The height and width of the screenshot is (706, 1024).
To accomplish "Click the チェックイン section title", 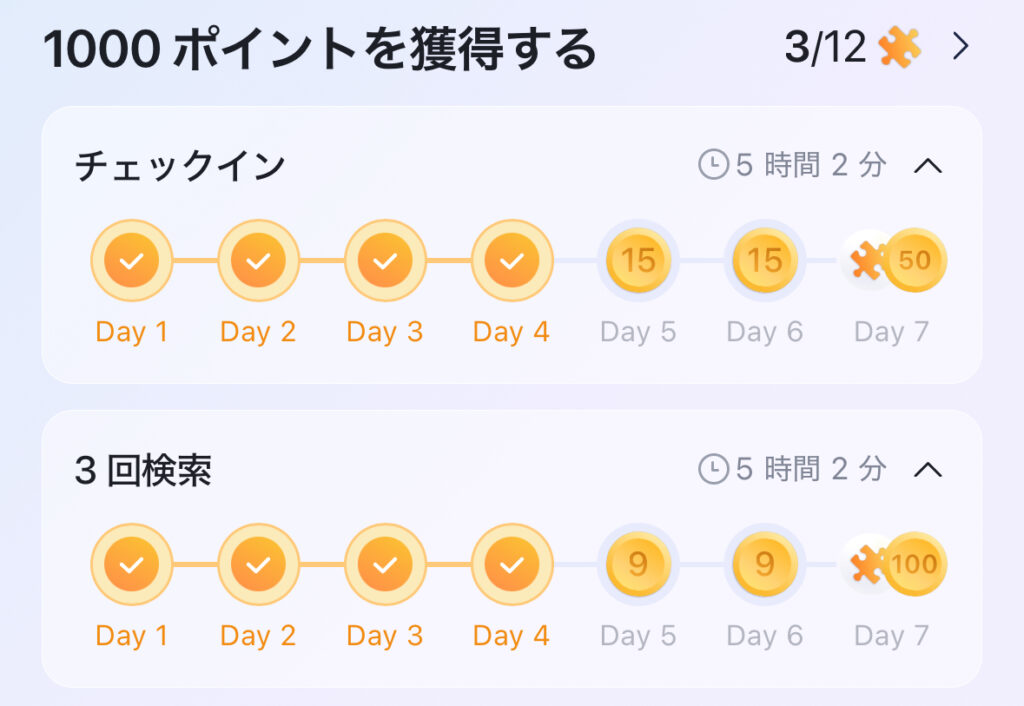I will 180,166.
